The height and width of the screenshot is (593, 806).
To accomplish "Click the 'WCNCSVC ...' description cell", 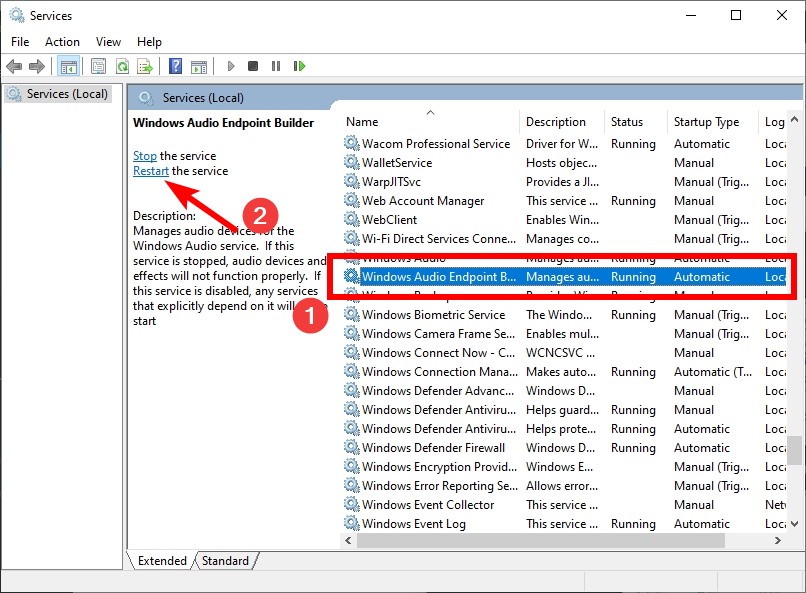I will [x=560, y=353].
